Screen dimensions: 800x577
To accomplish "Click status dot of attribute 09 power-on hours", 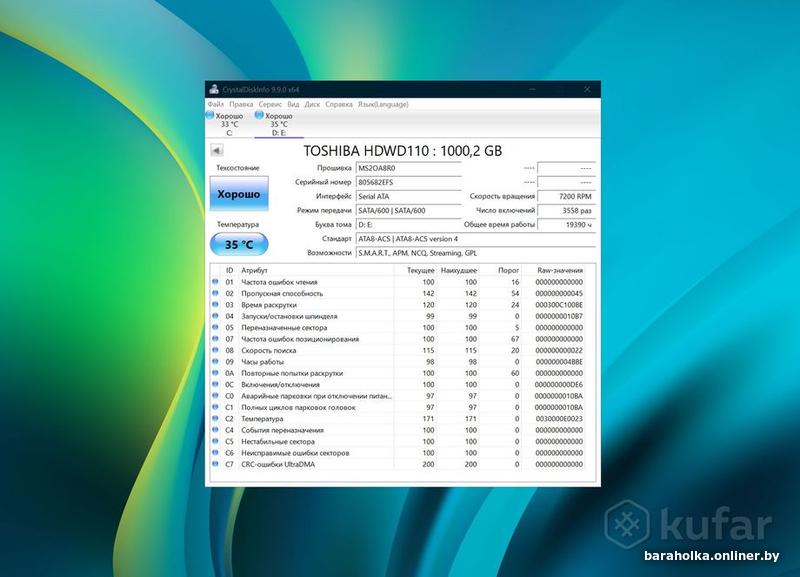I will (x=215, y=362).
